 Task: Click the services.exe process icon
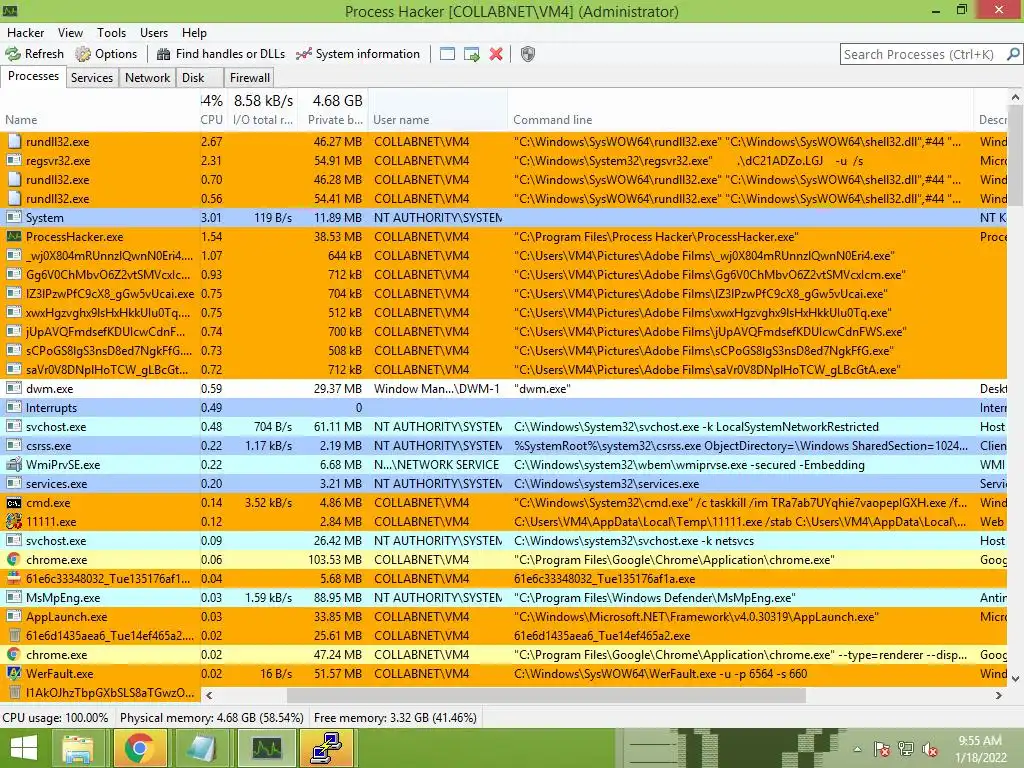click(x=14, y=483)
